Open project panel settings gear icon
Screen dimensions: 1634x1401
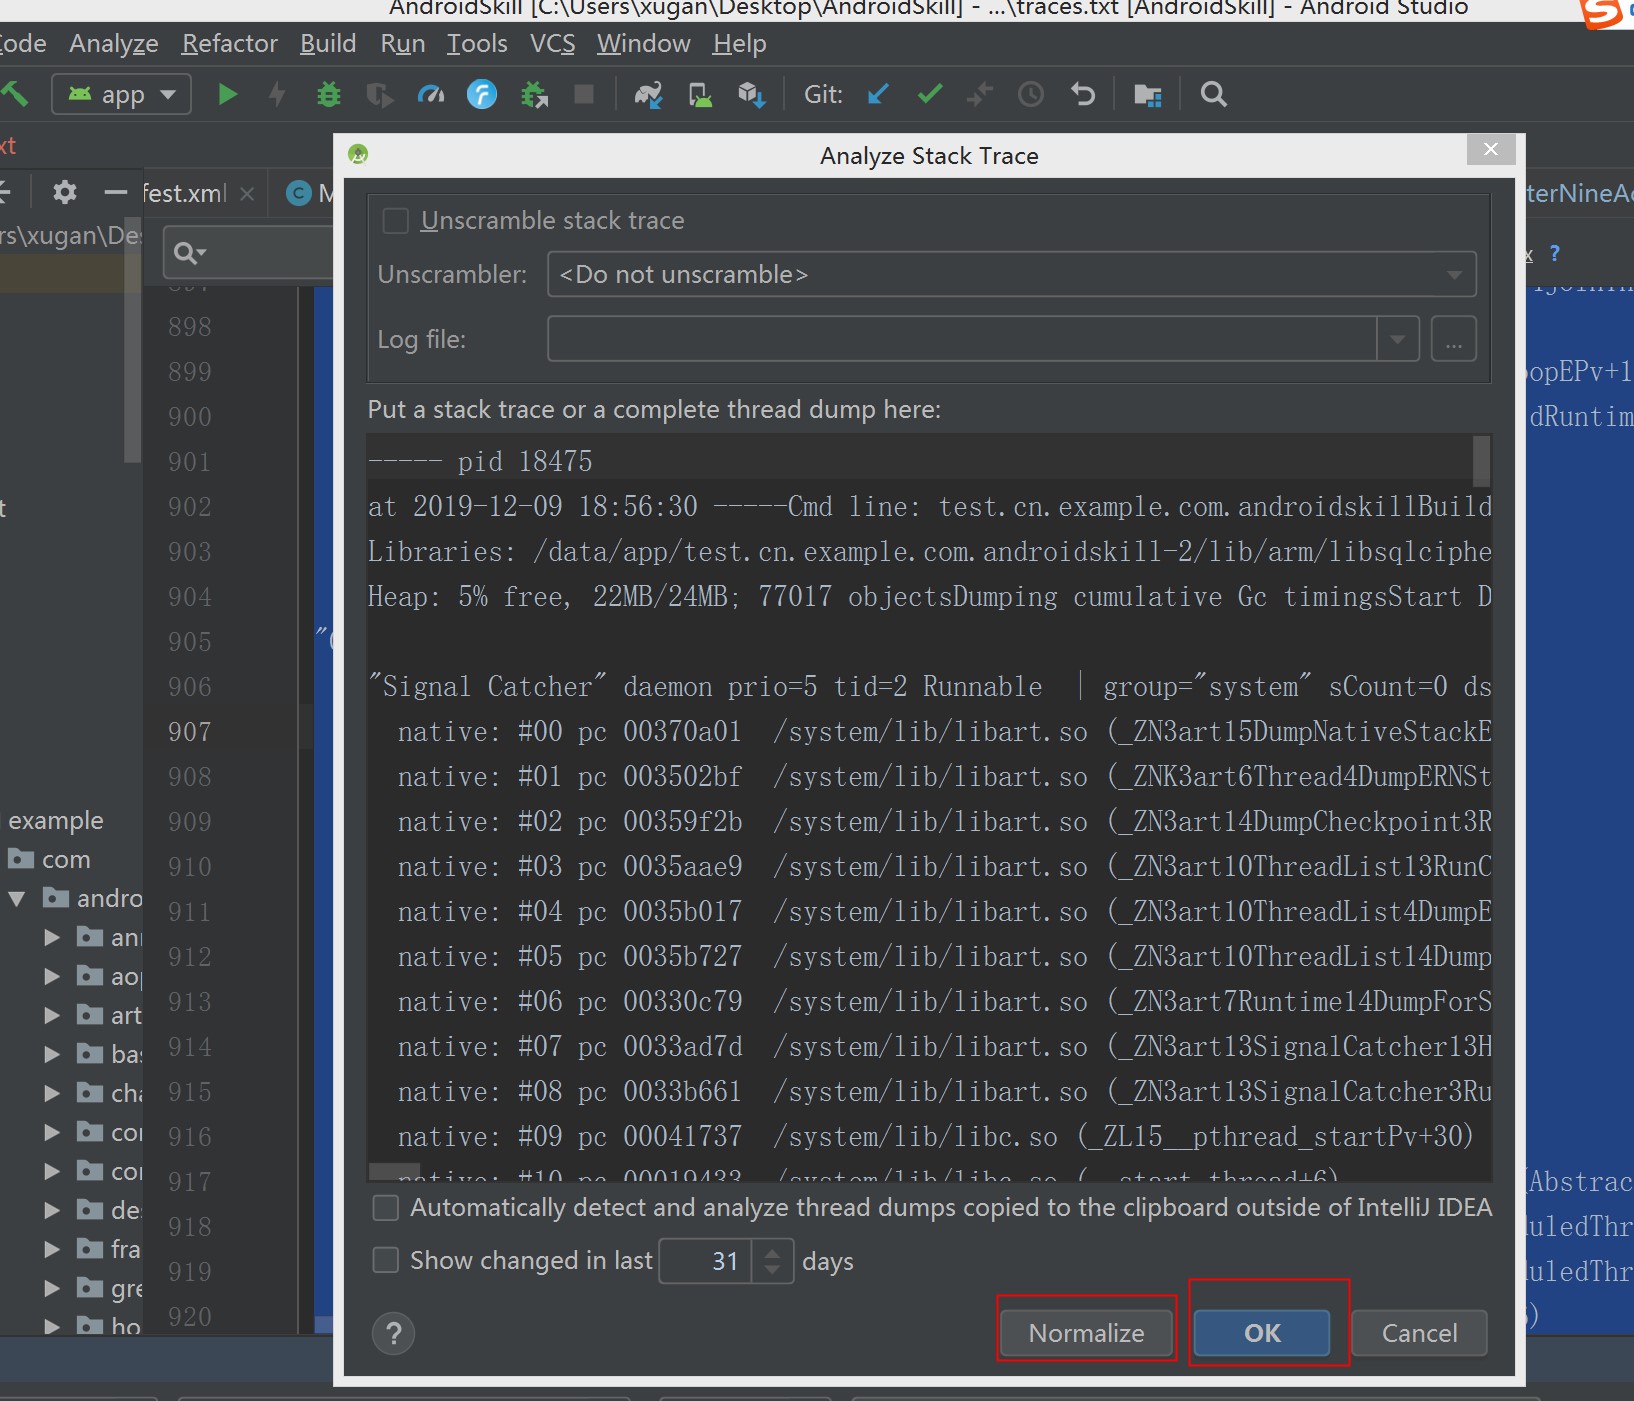pyautogui.click(x=64, y=192)
